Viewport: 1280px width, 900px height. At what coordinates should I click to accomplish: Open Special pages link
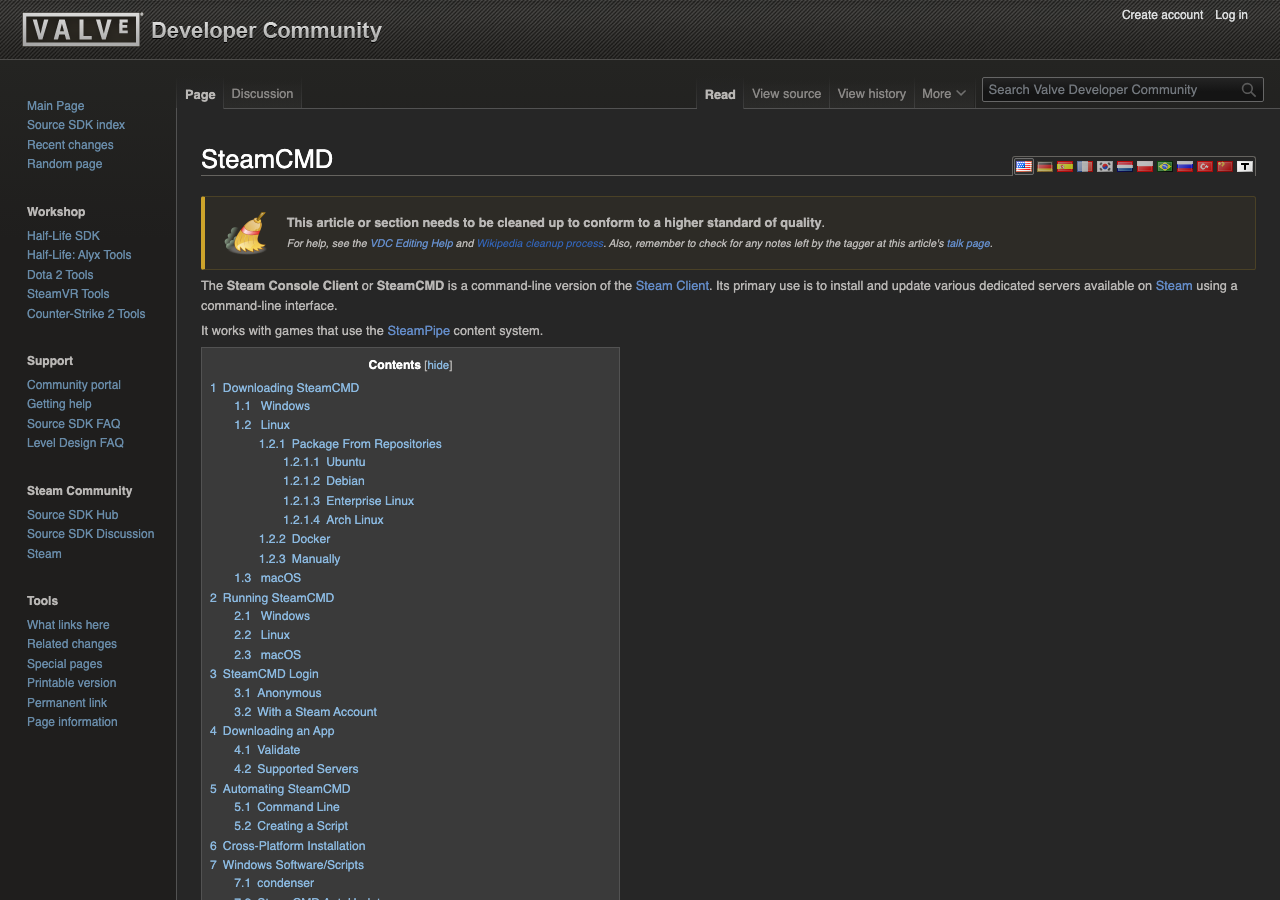click(64, 664)
